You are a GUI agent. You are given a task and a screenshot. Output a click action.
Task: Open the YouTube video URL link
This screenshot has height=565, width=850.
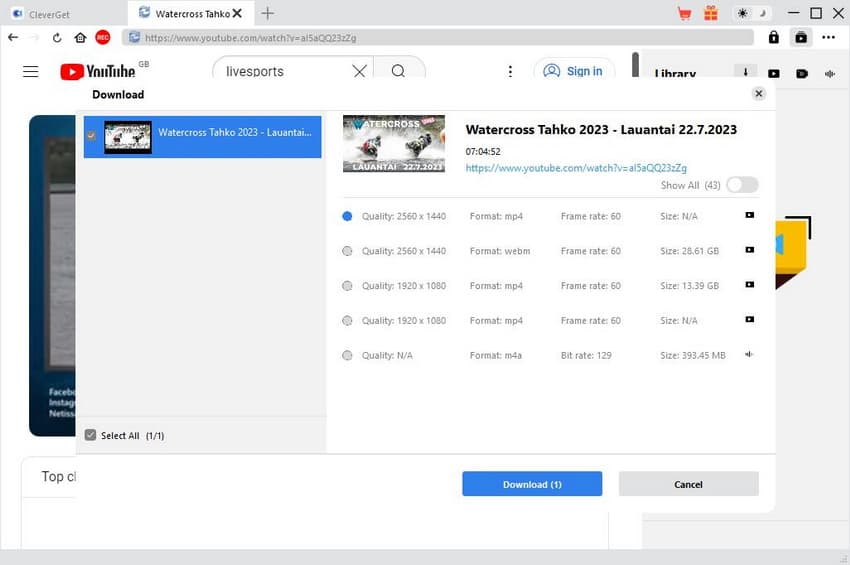click(576, 168)
